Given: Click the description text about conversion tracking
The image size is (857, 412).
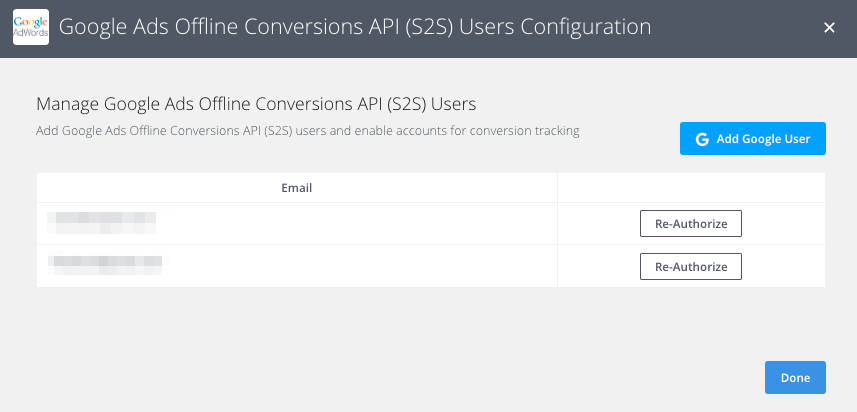Looking at the screenshot, I should (x=308, y=131).
